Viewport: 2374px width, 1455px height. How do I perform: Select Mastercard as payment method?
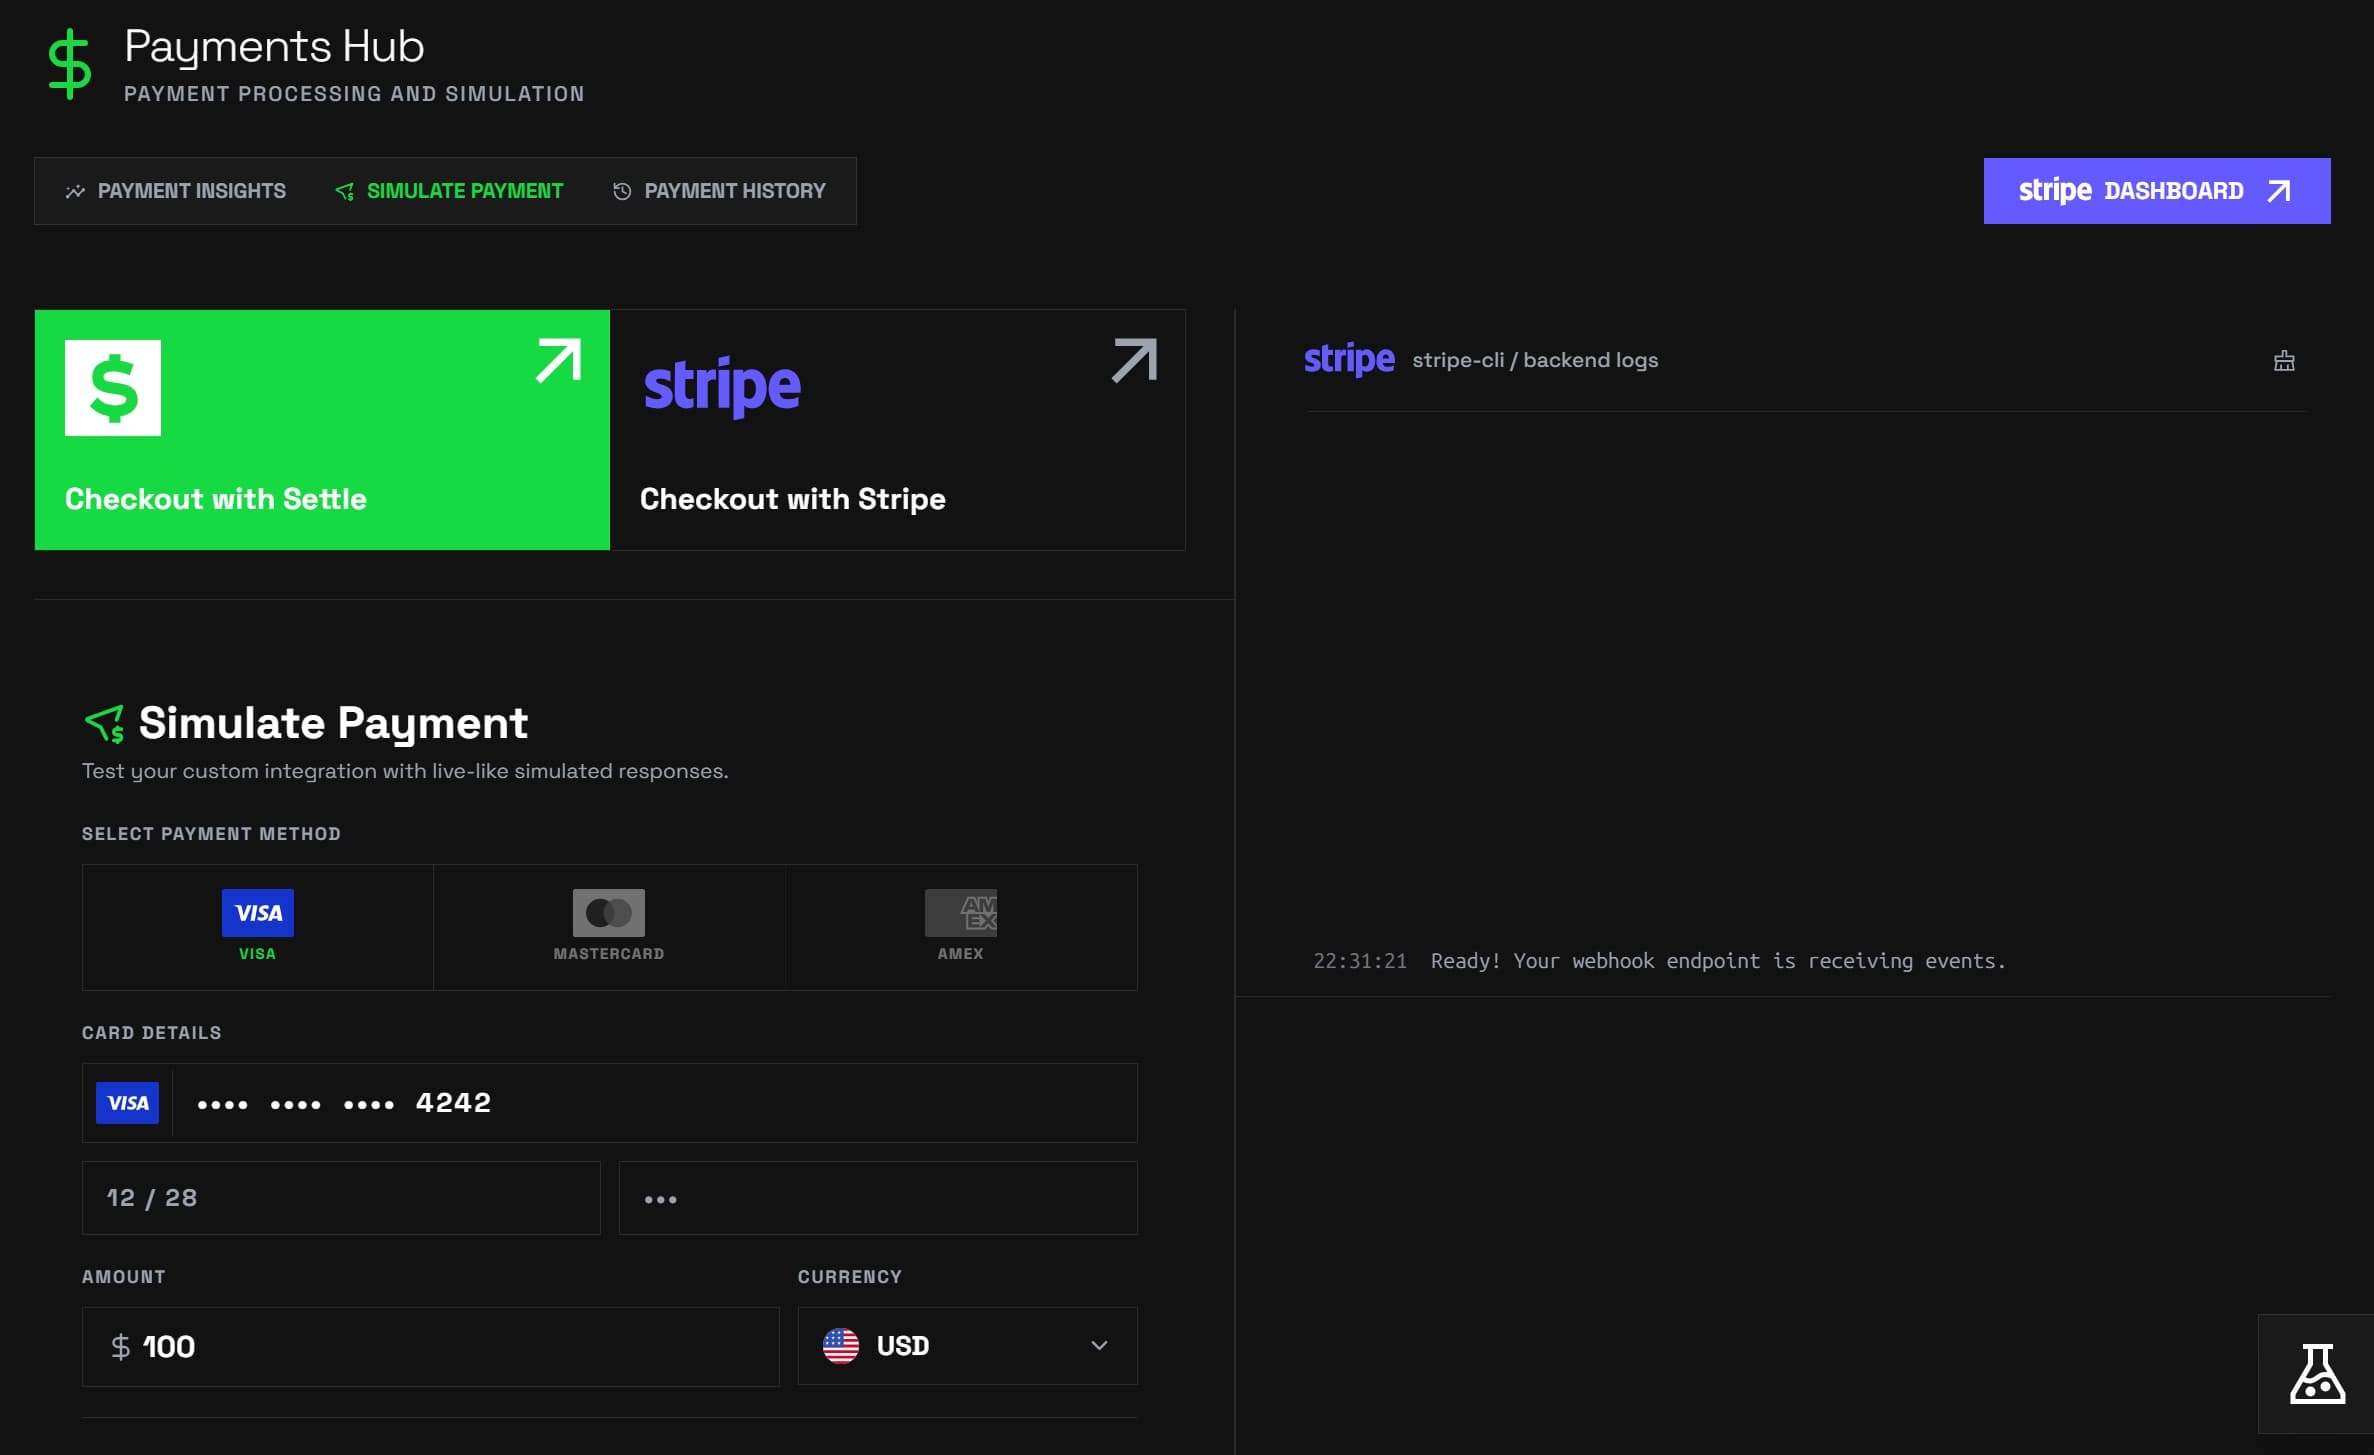[609, 927]
